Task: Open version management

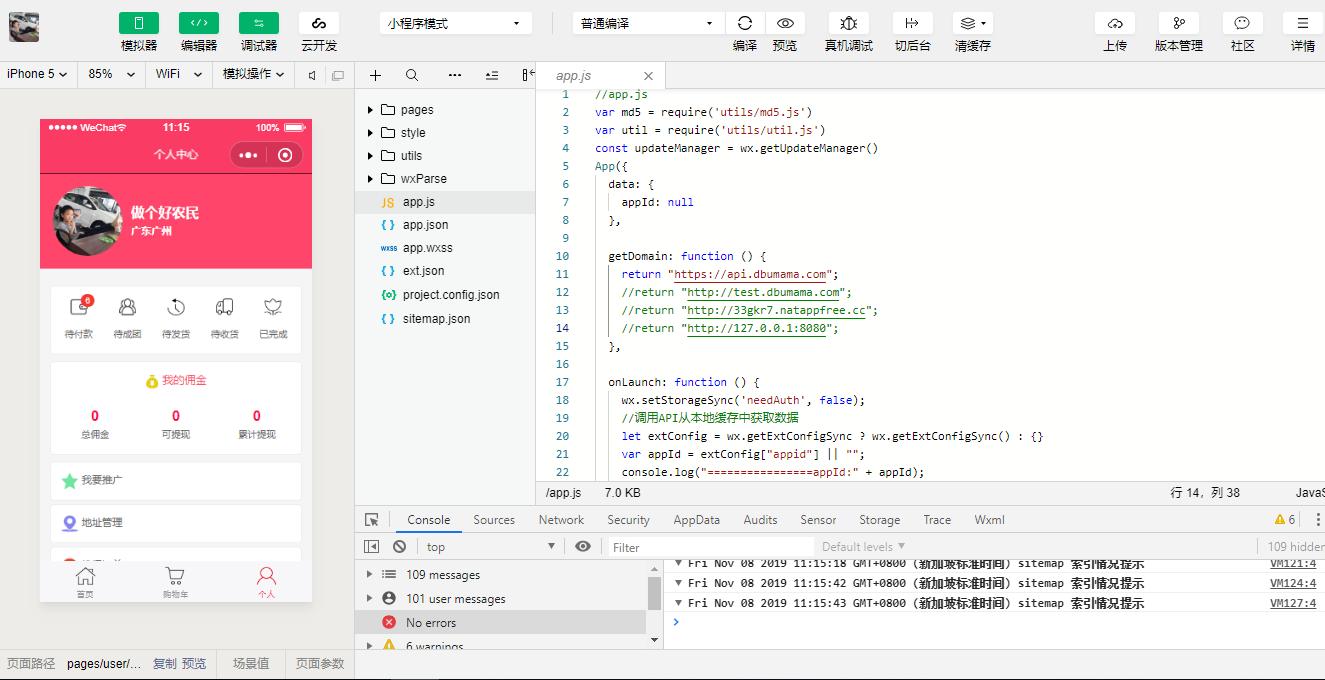Action: pos(1179,23)
